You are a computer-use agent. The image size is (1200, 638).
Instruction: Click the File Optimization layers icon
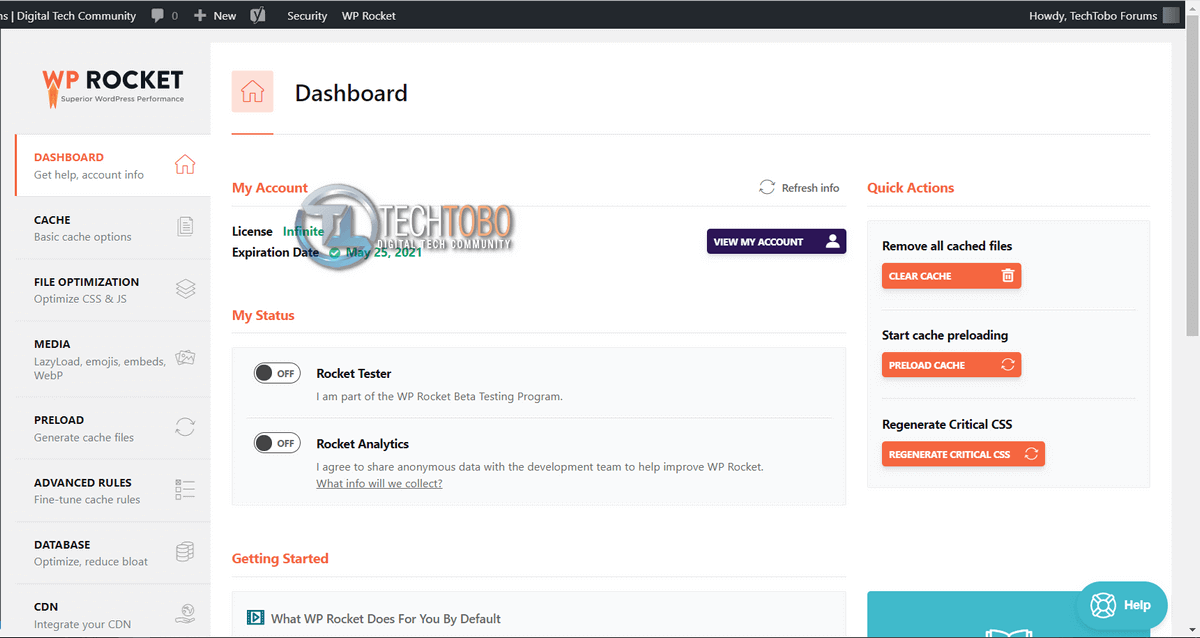[x=185, y=289]
